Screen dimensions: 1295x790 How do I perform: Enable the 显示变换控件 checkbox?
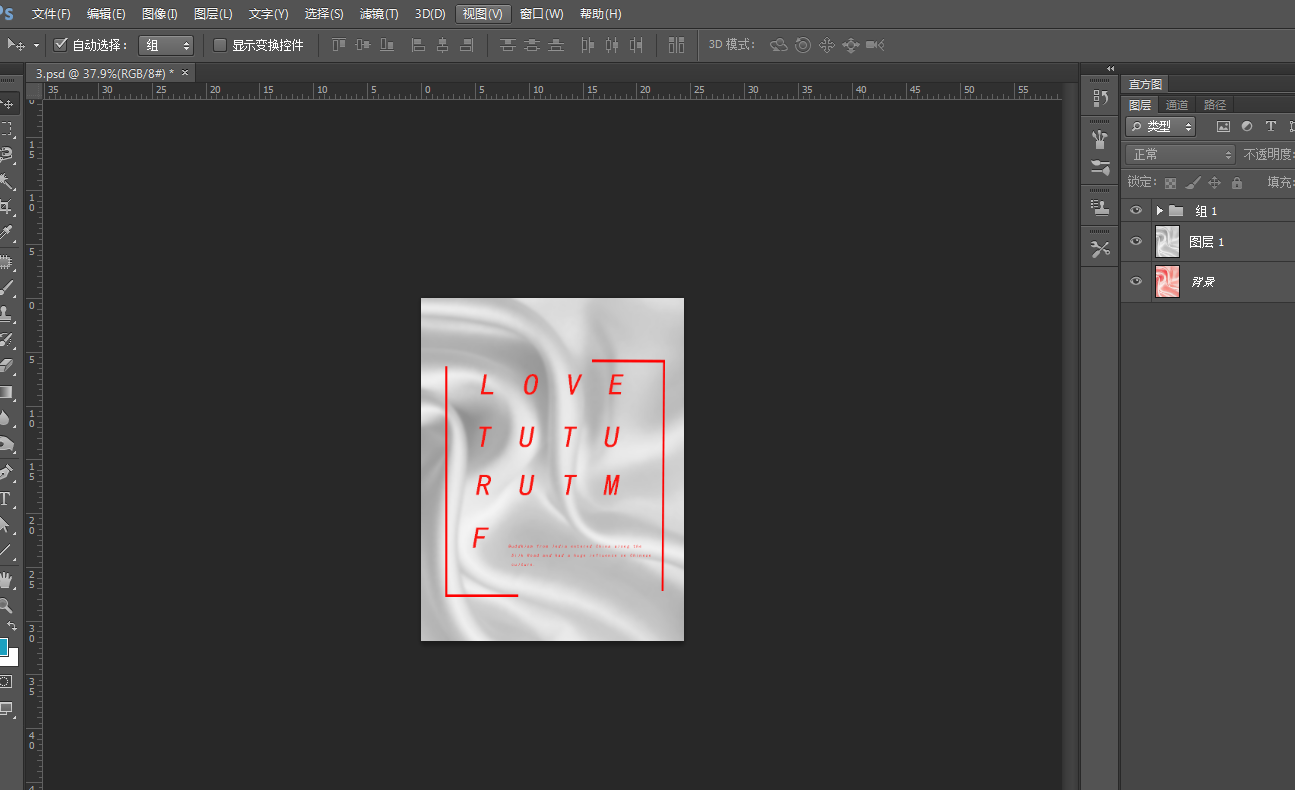click(220, 45)
